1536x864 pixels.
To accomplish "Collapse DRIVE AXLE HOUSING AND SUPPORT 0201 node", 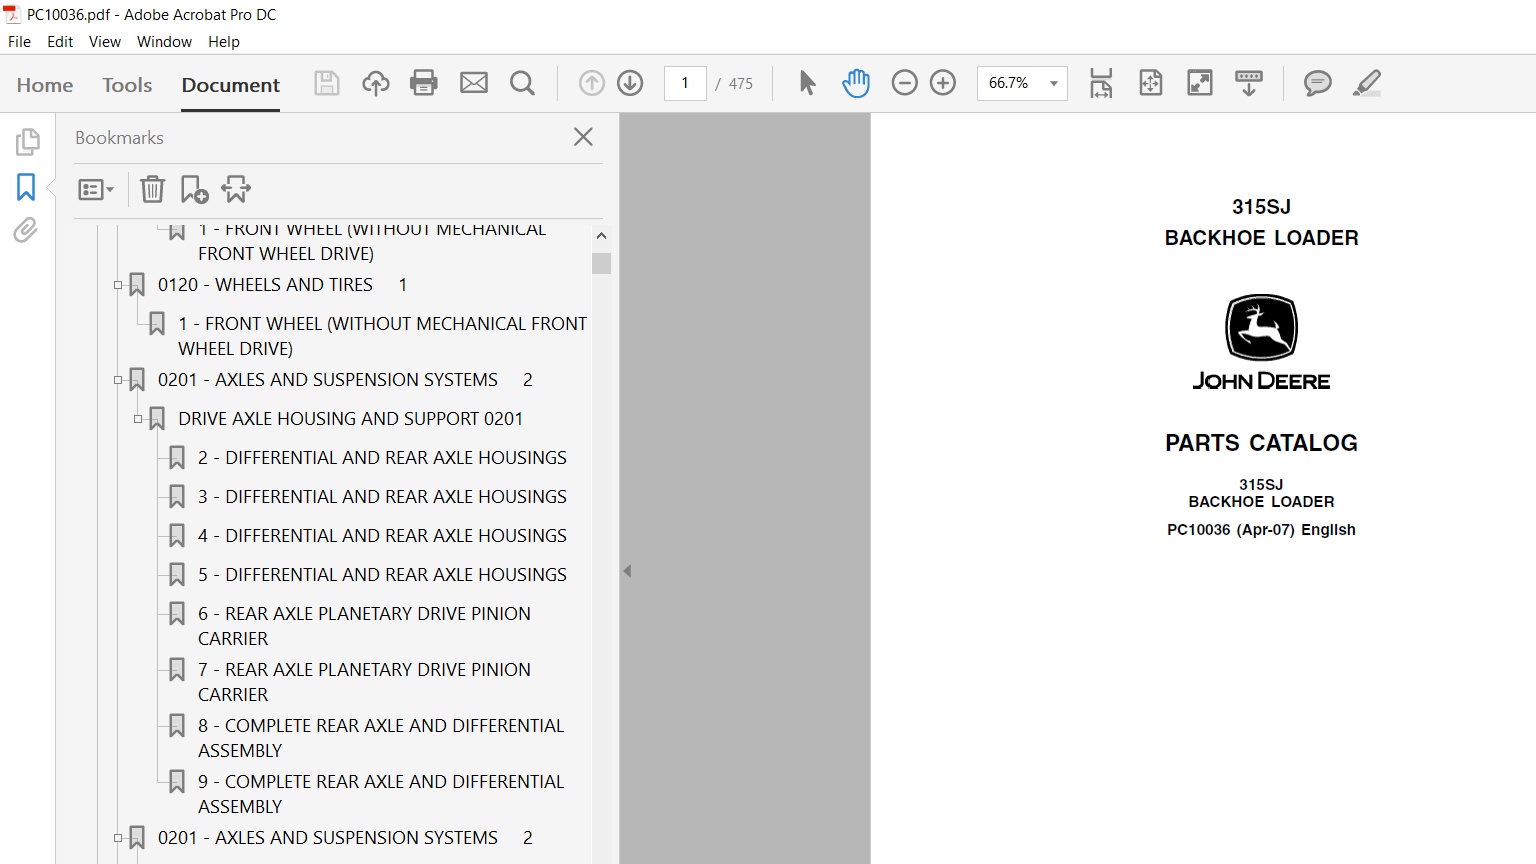I will [x=138, y=419].
